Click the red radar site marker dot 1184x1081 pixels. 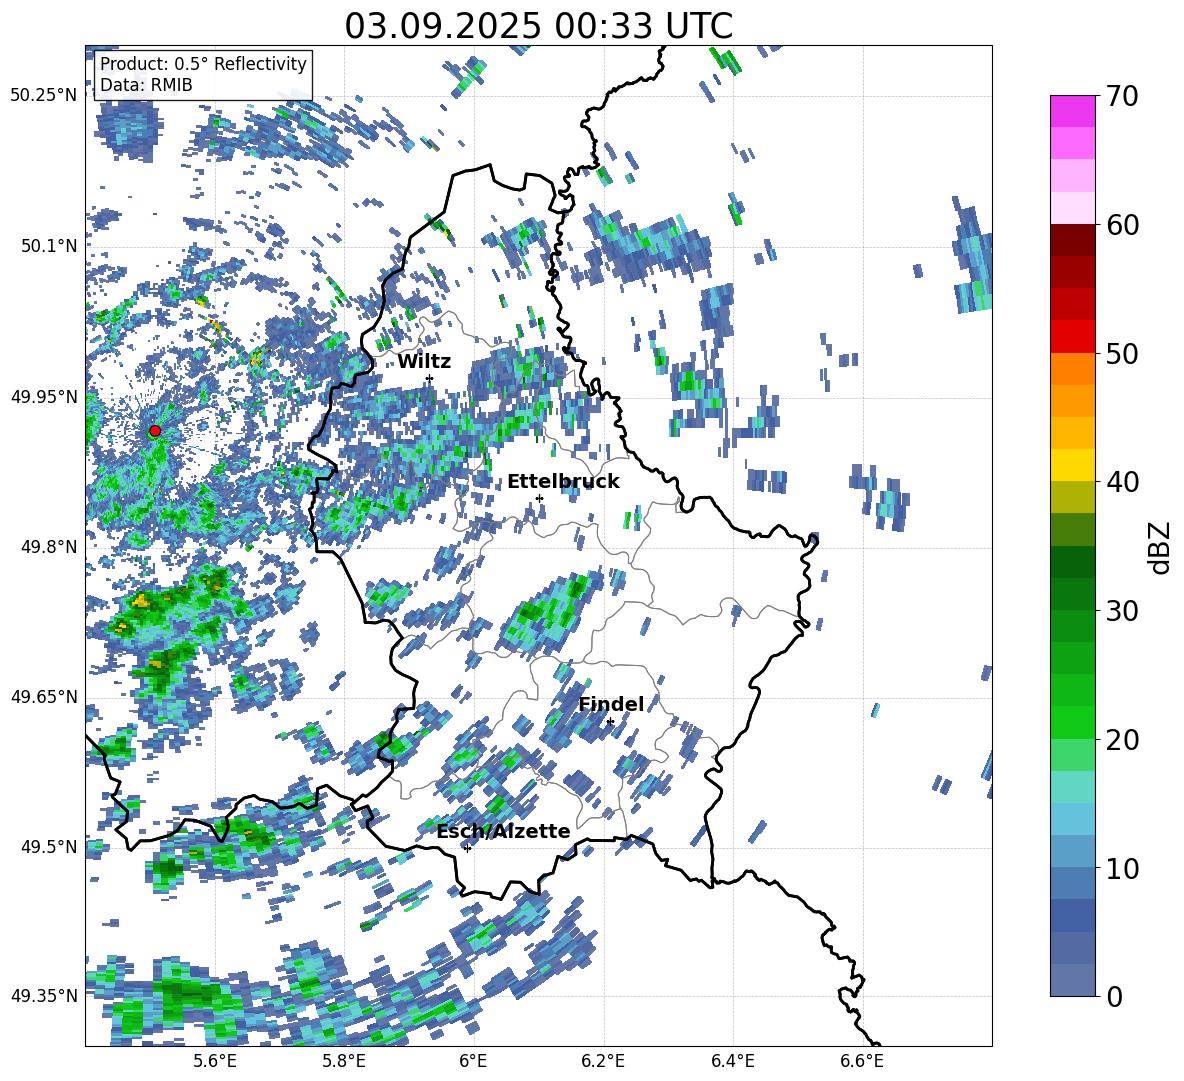click(155, 431)
